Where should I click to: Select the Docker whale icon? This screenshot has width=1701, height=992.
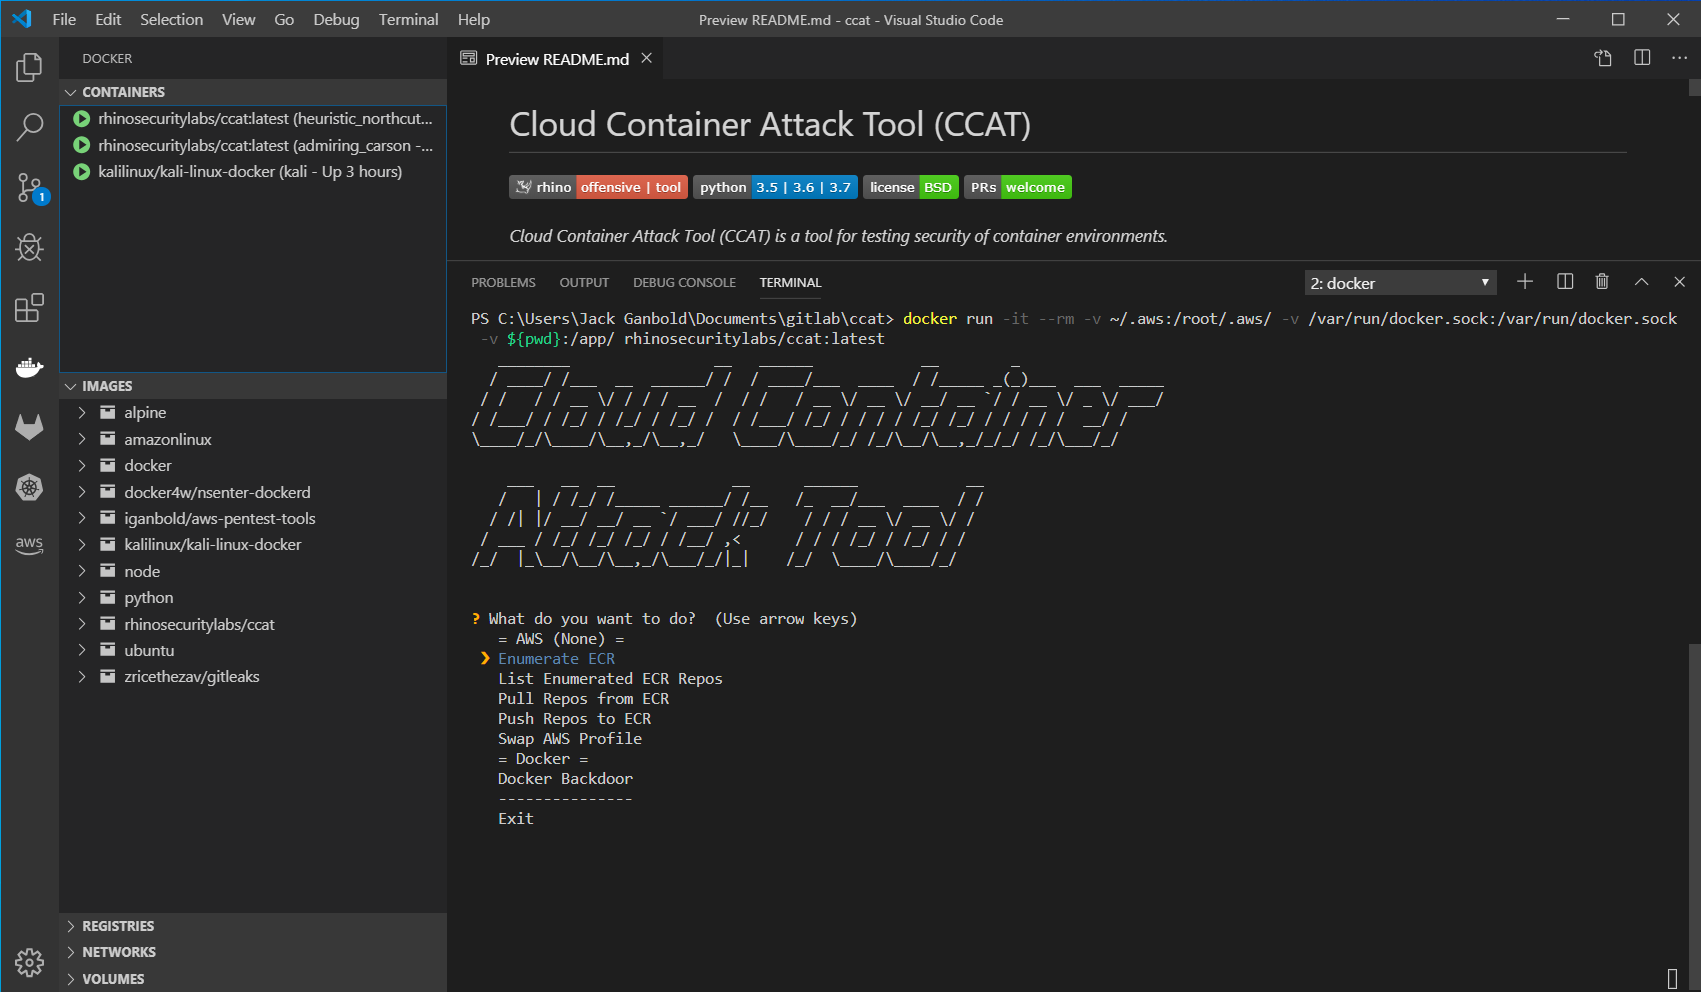click(29, 367)
